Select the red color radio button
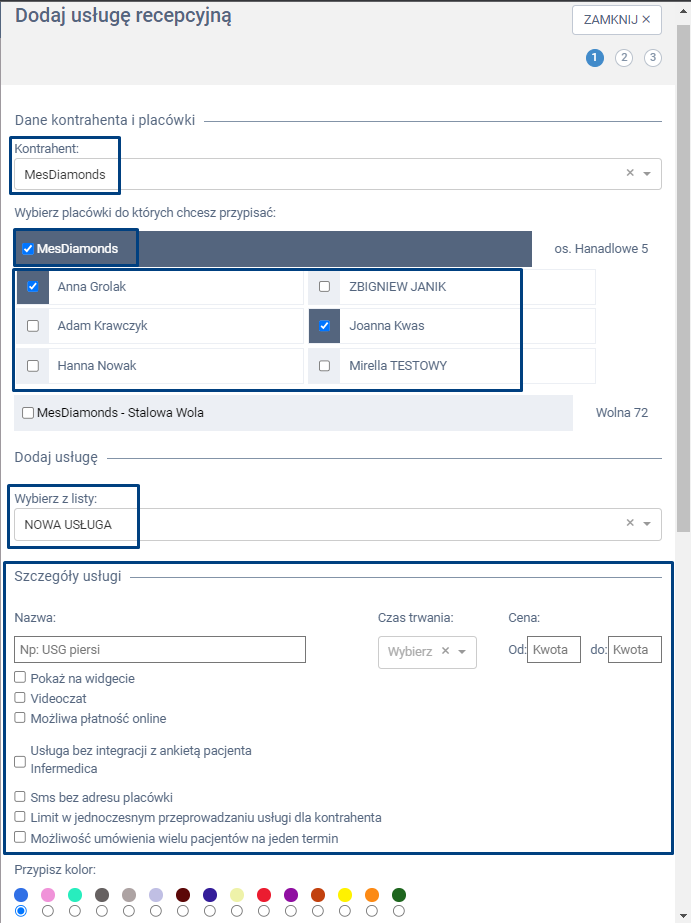 coord(264,910)
